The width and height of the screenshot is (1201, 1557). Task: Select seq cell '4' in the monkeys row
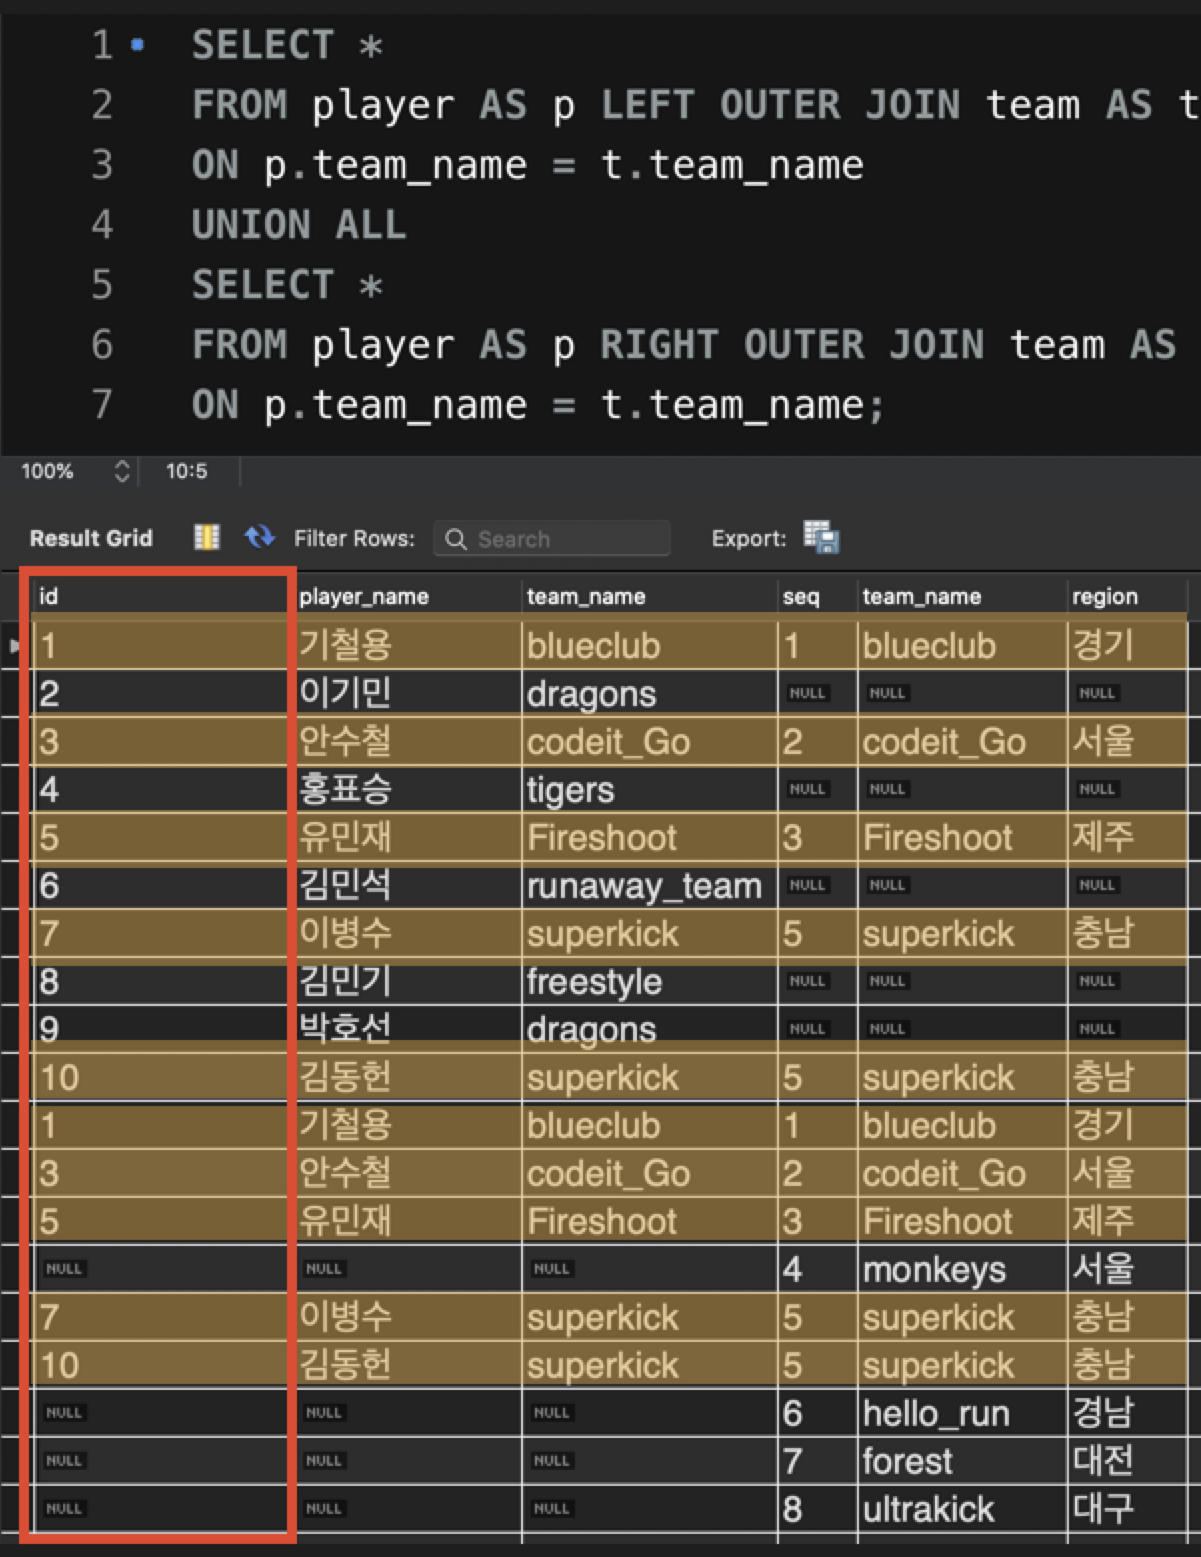pyautogui.click(x=817, y=1269)
